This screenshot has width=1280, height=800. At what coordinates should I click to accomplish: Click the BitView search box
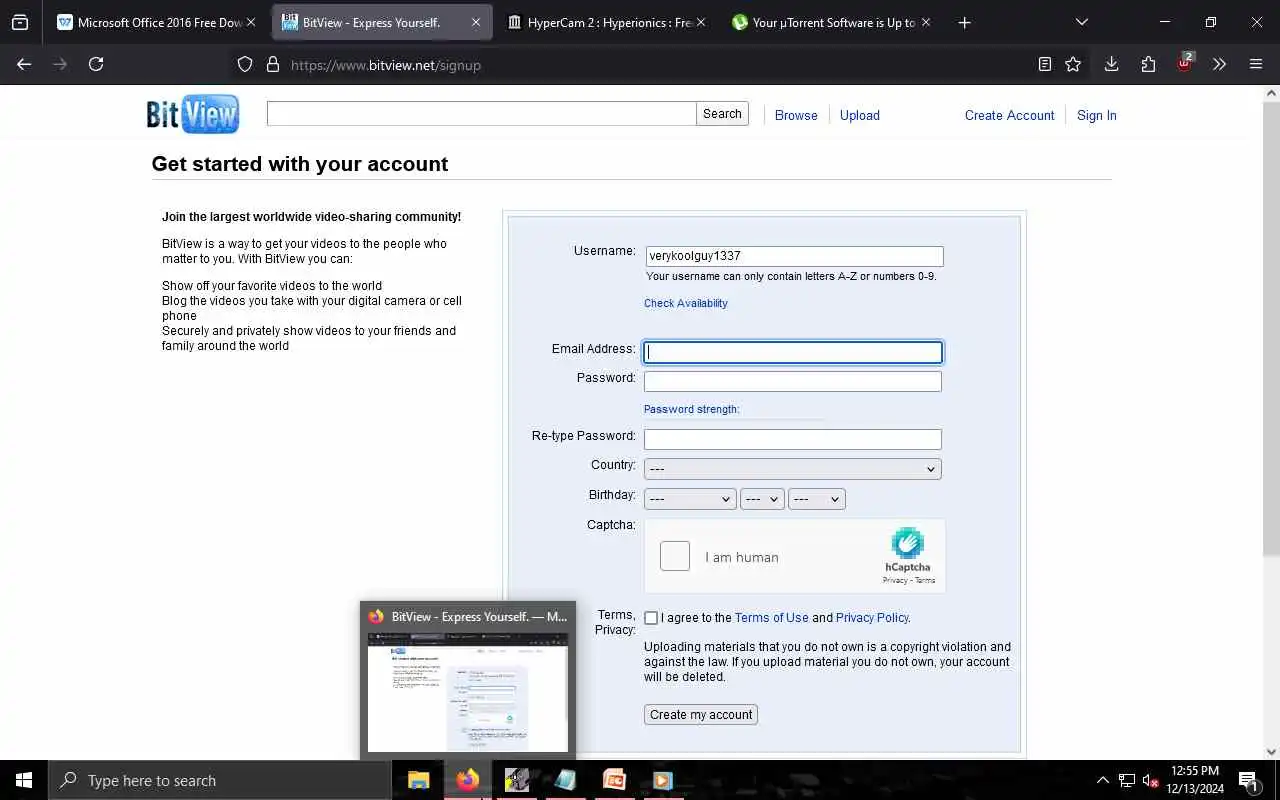[x=481, y=113]
